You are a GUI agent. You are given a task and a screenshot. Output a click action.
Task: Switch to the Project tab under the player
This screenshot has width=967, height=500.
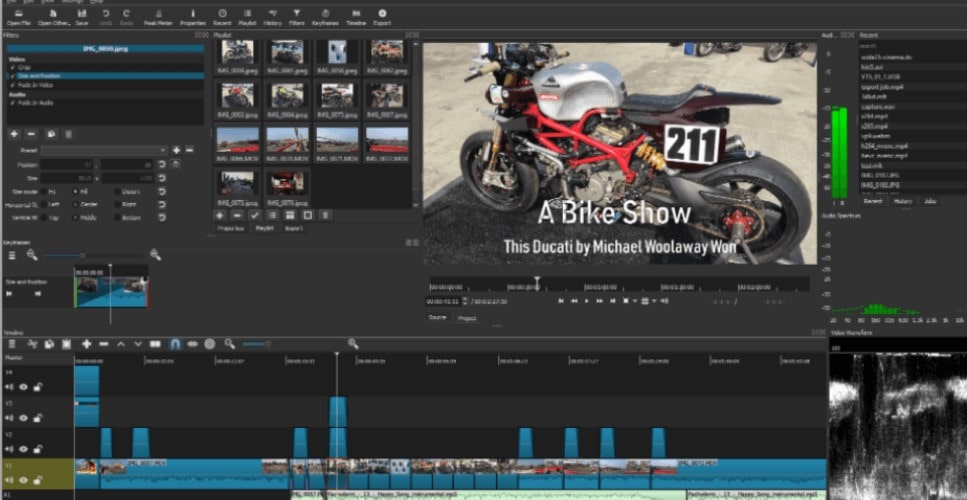coord(466,318)
